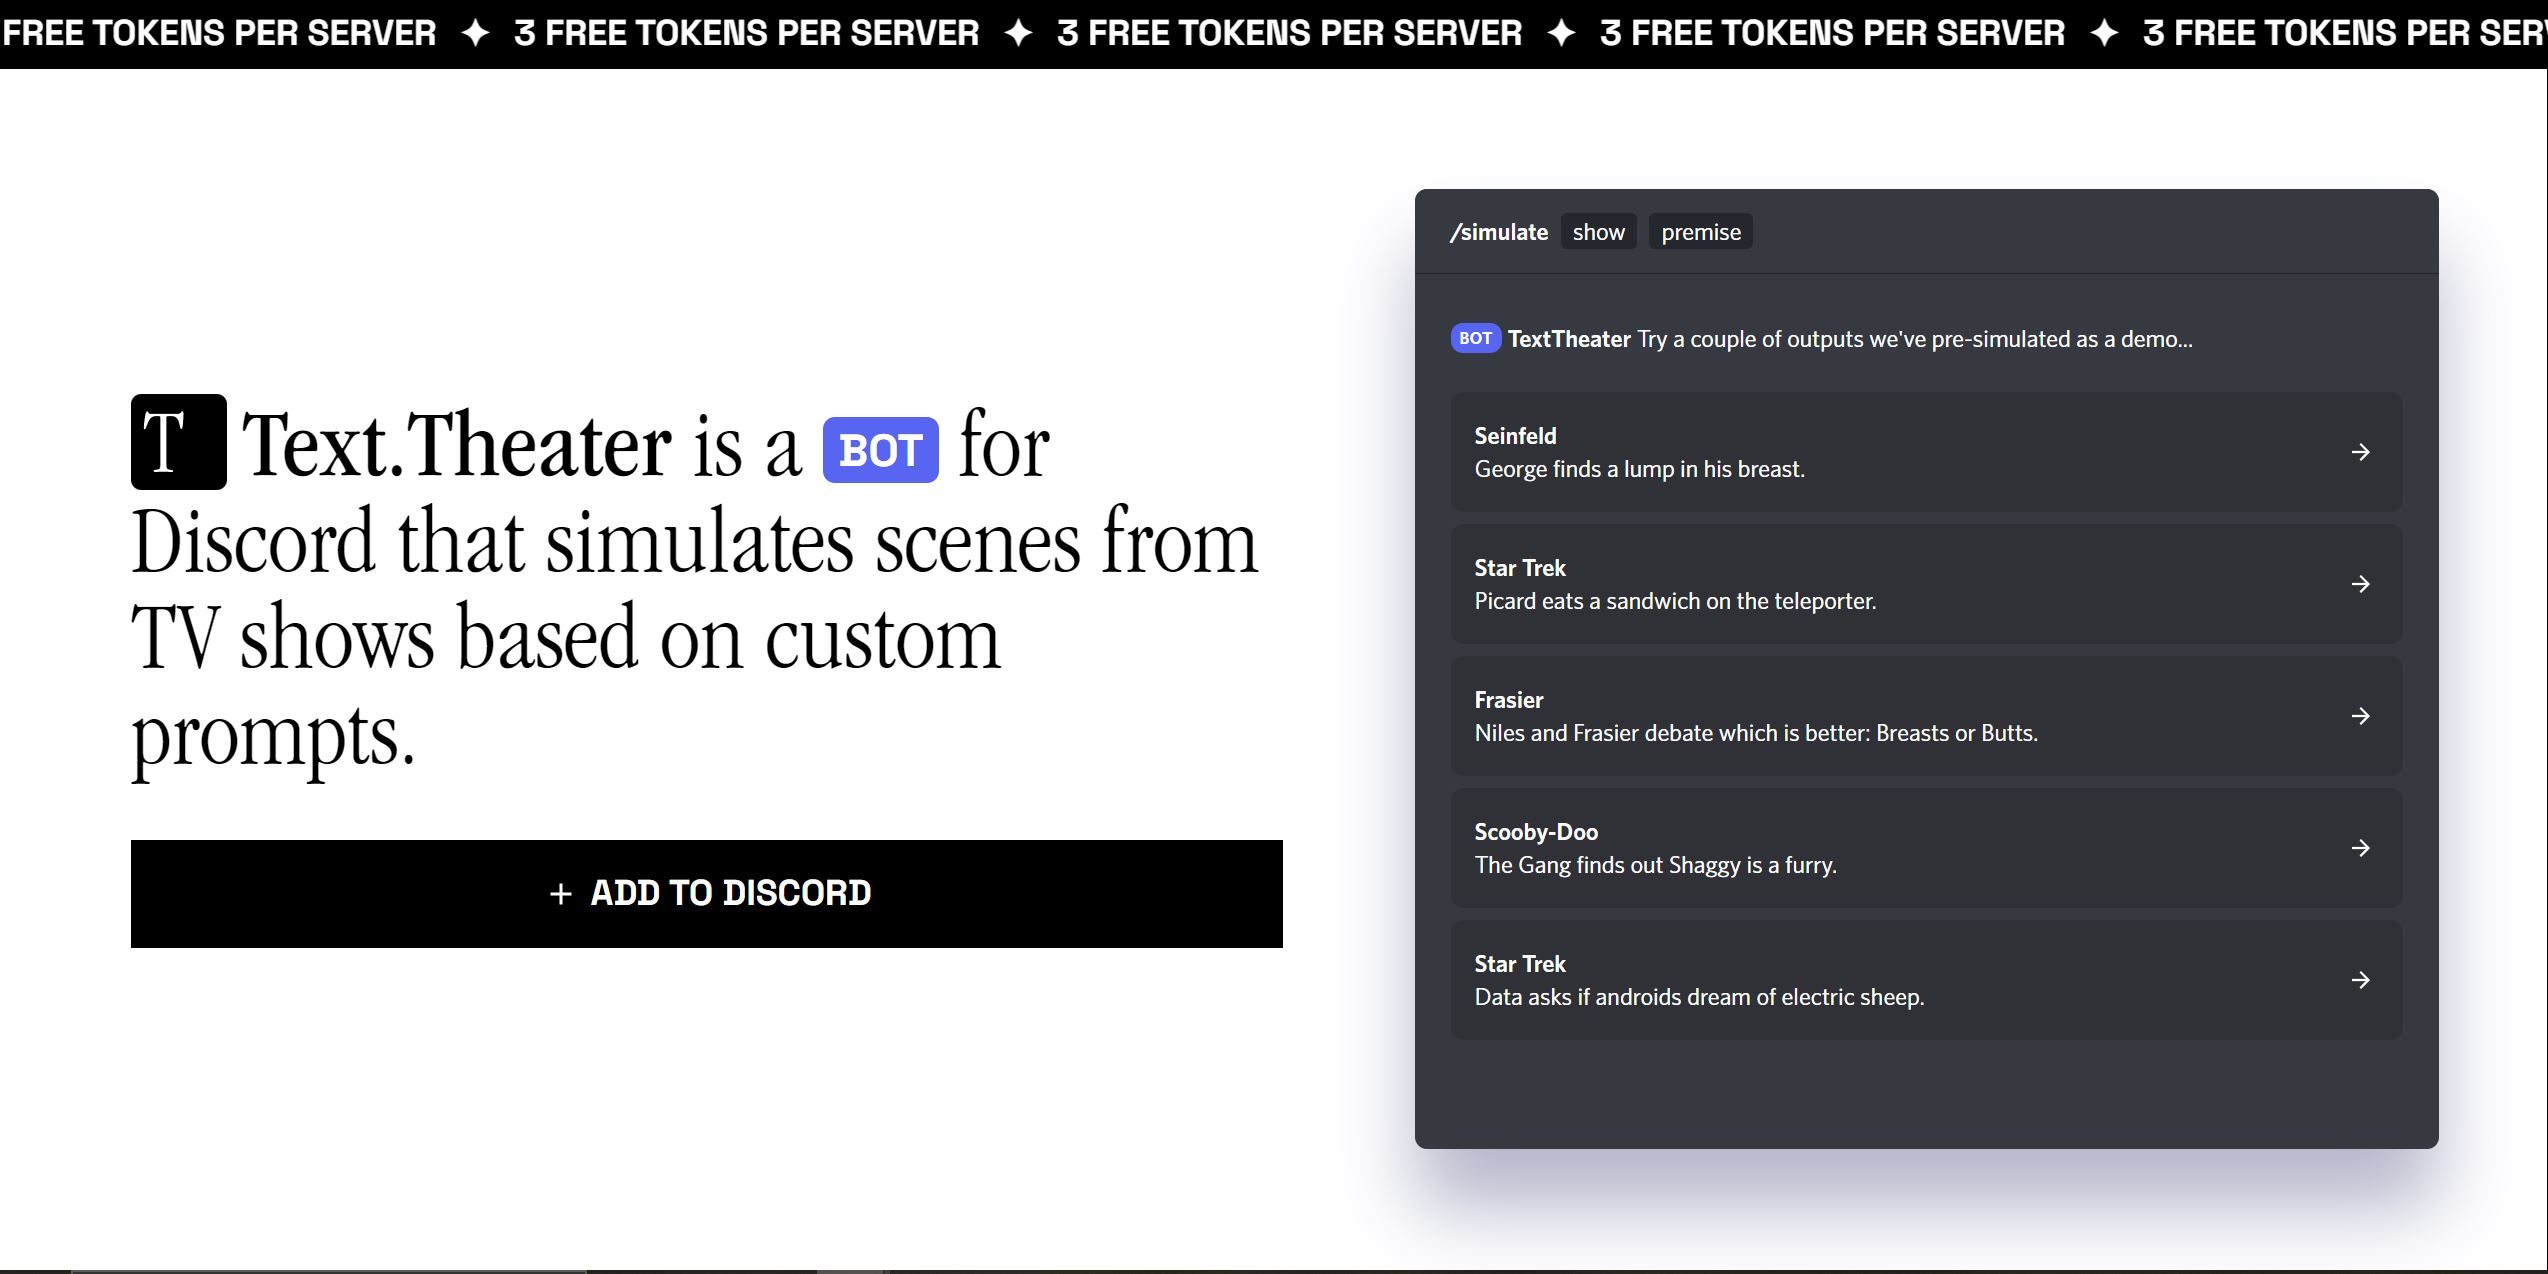The image size is (2548, 1274).
Task: Select the show parameter tab
Action: pos(1597,231)
